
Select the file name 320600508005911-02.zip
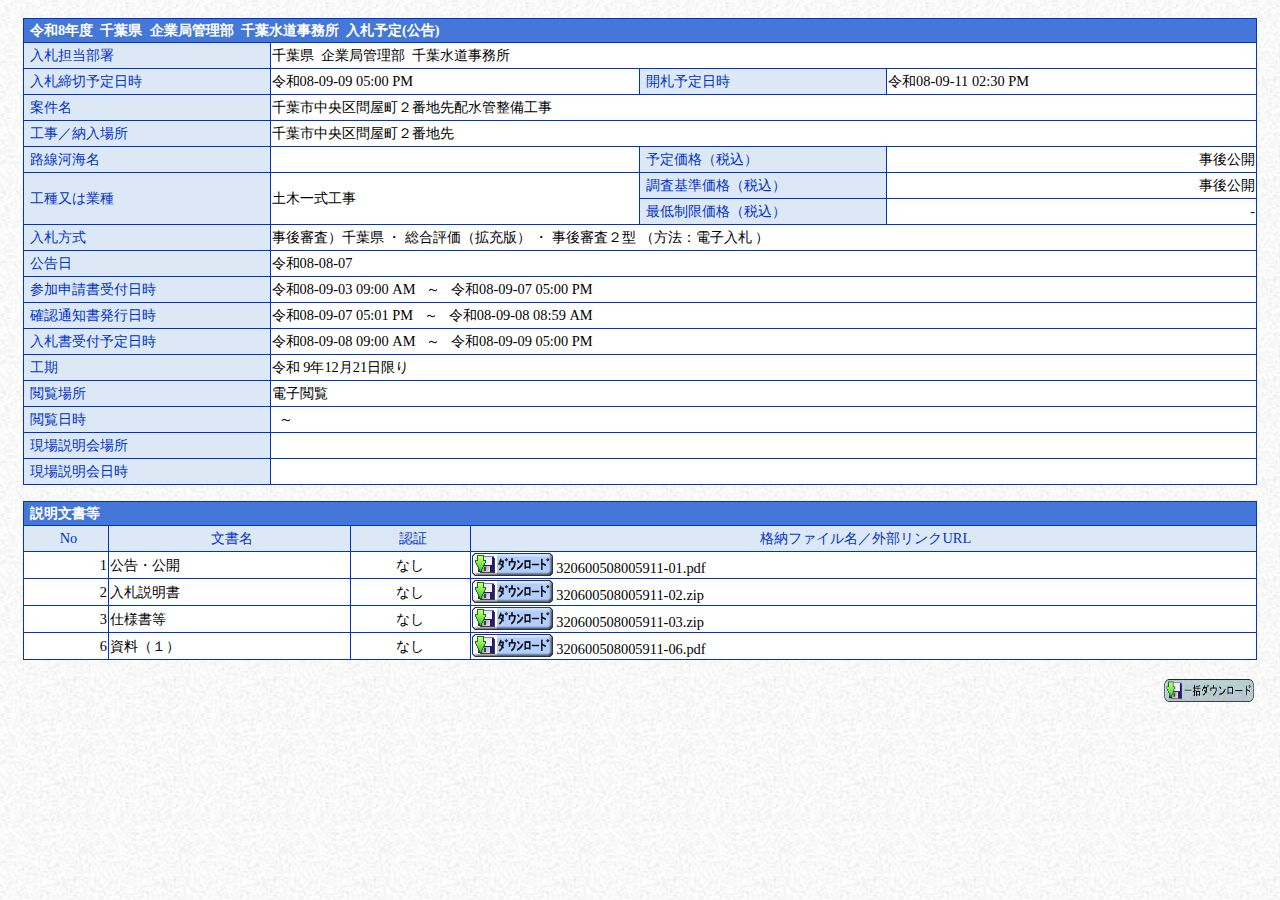pos(629,595)
